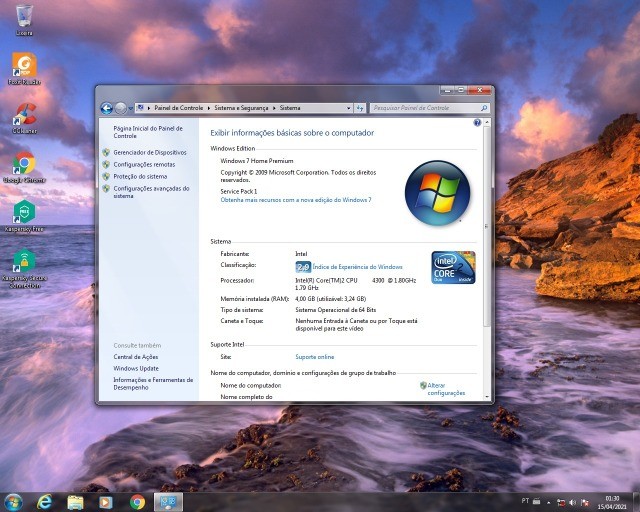Open Central de Ações
Viewport: 640px width, 512px height.
click(136, 357)
